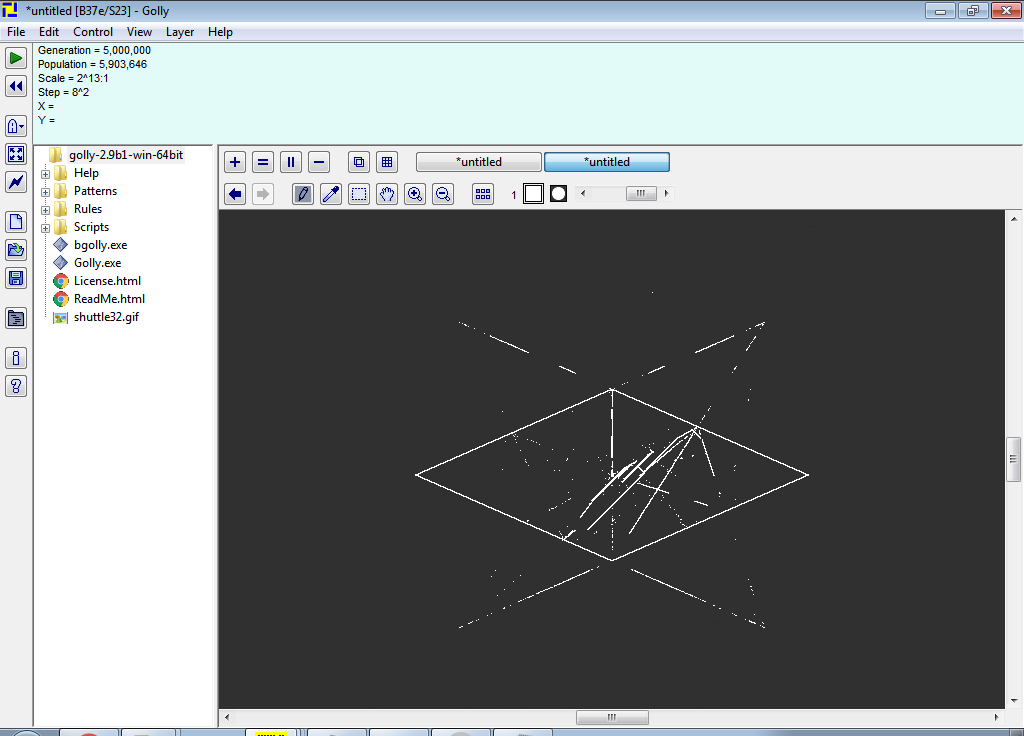Add a new layer with the plus button

click(x=235, y=162)
